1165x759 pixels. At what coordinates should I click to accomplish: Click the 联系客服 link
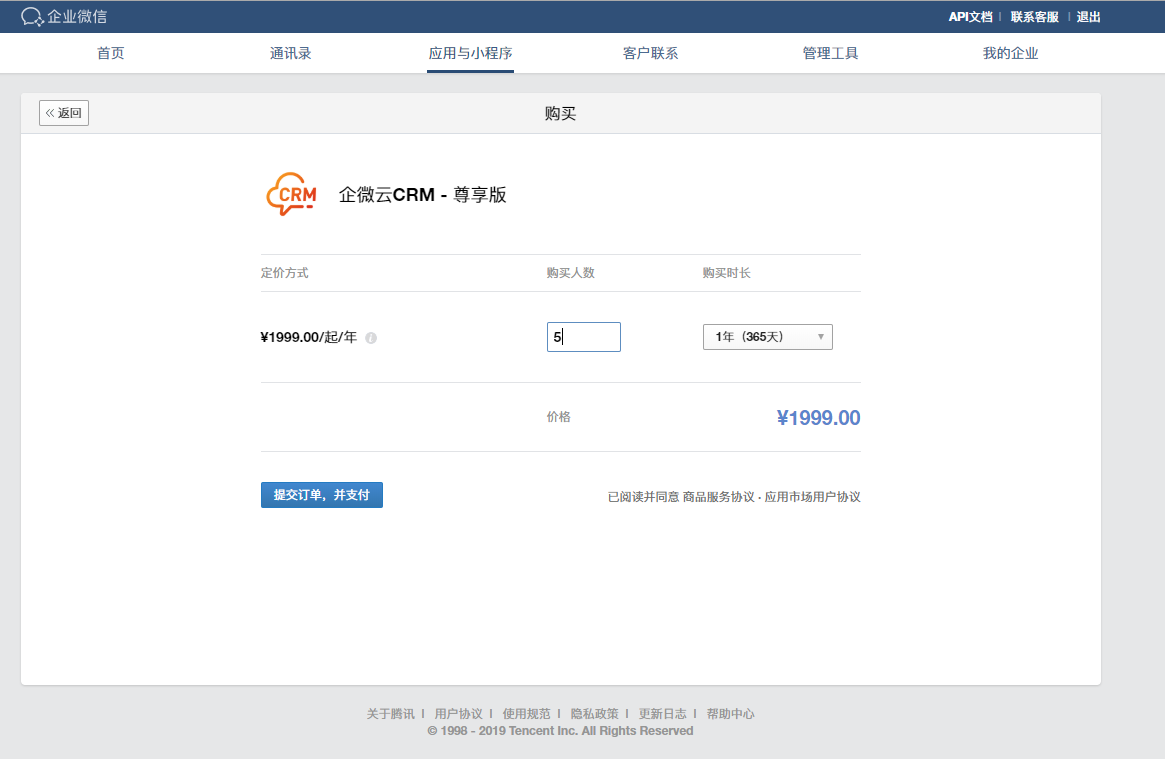pos(1034,17)
